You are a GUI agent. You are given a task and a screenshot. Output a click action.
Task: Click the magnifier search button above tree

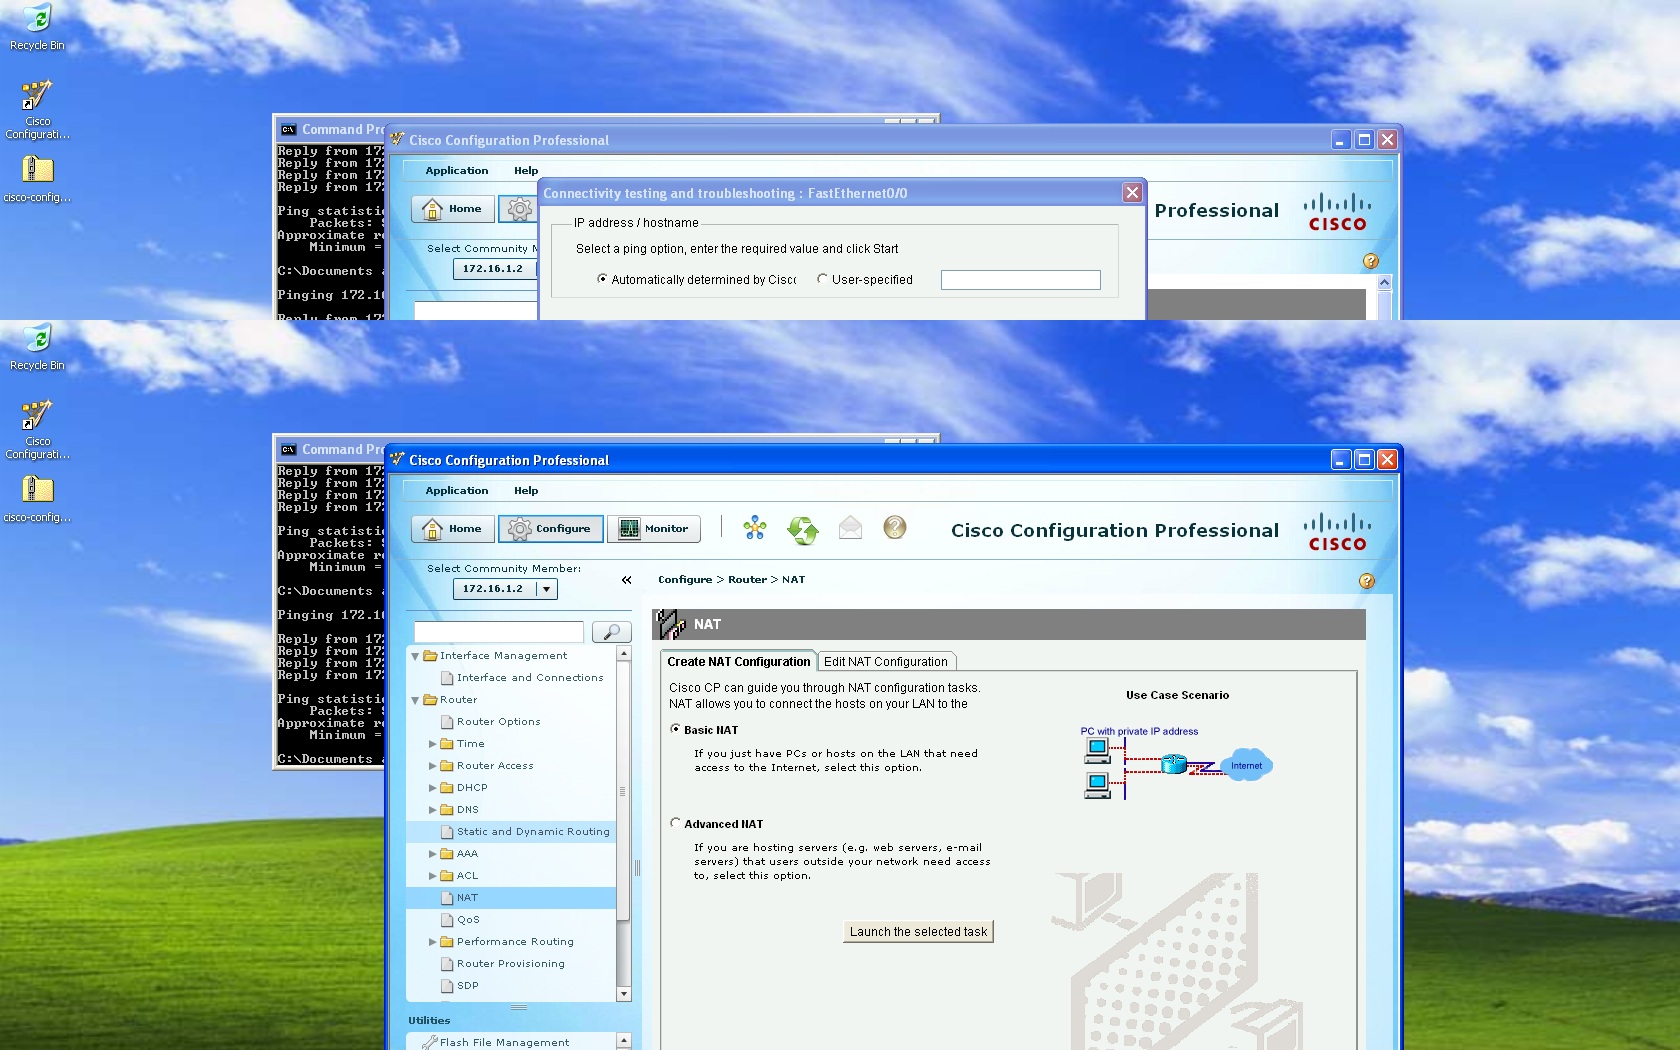[x=611, y=632]
